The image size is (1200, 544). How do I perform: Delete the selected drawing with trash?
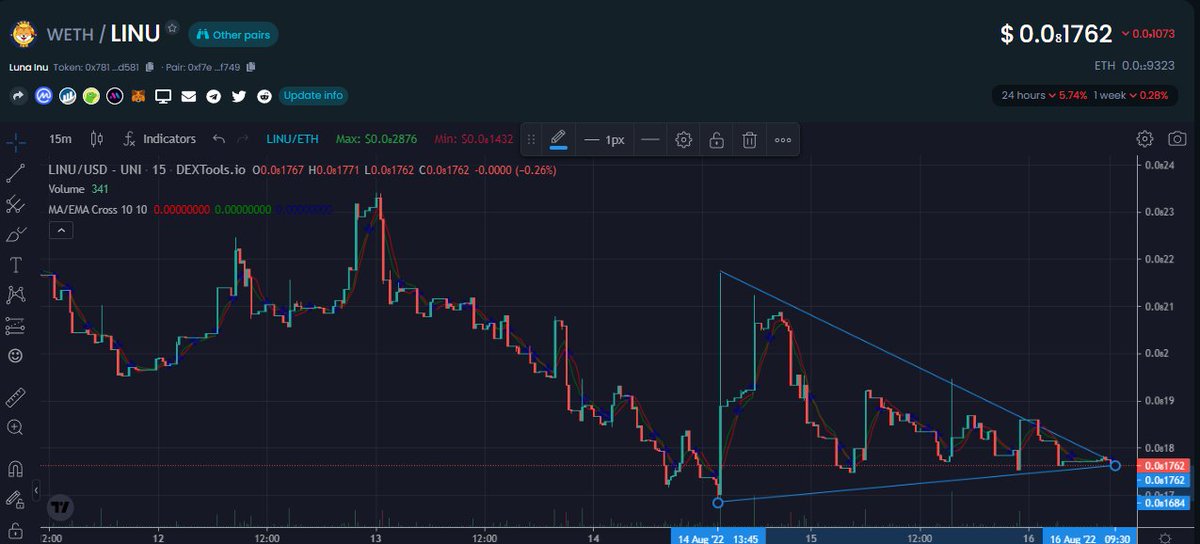click(x=749, y=140)
